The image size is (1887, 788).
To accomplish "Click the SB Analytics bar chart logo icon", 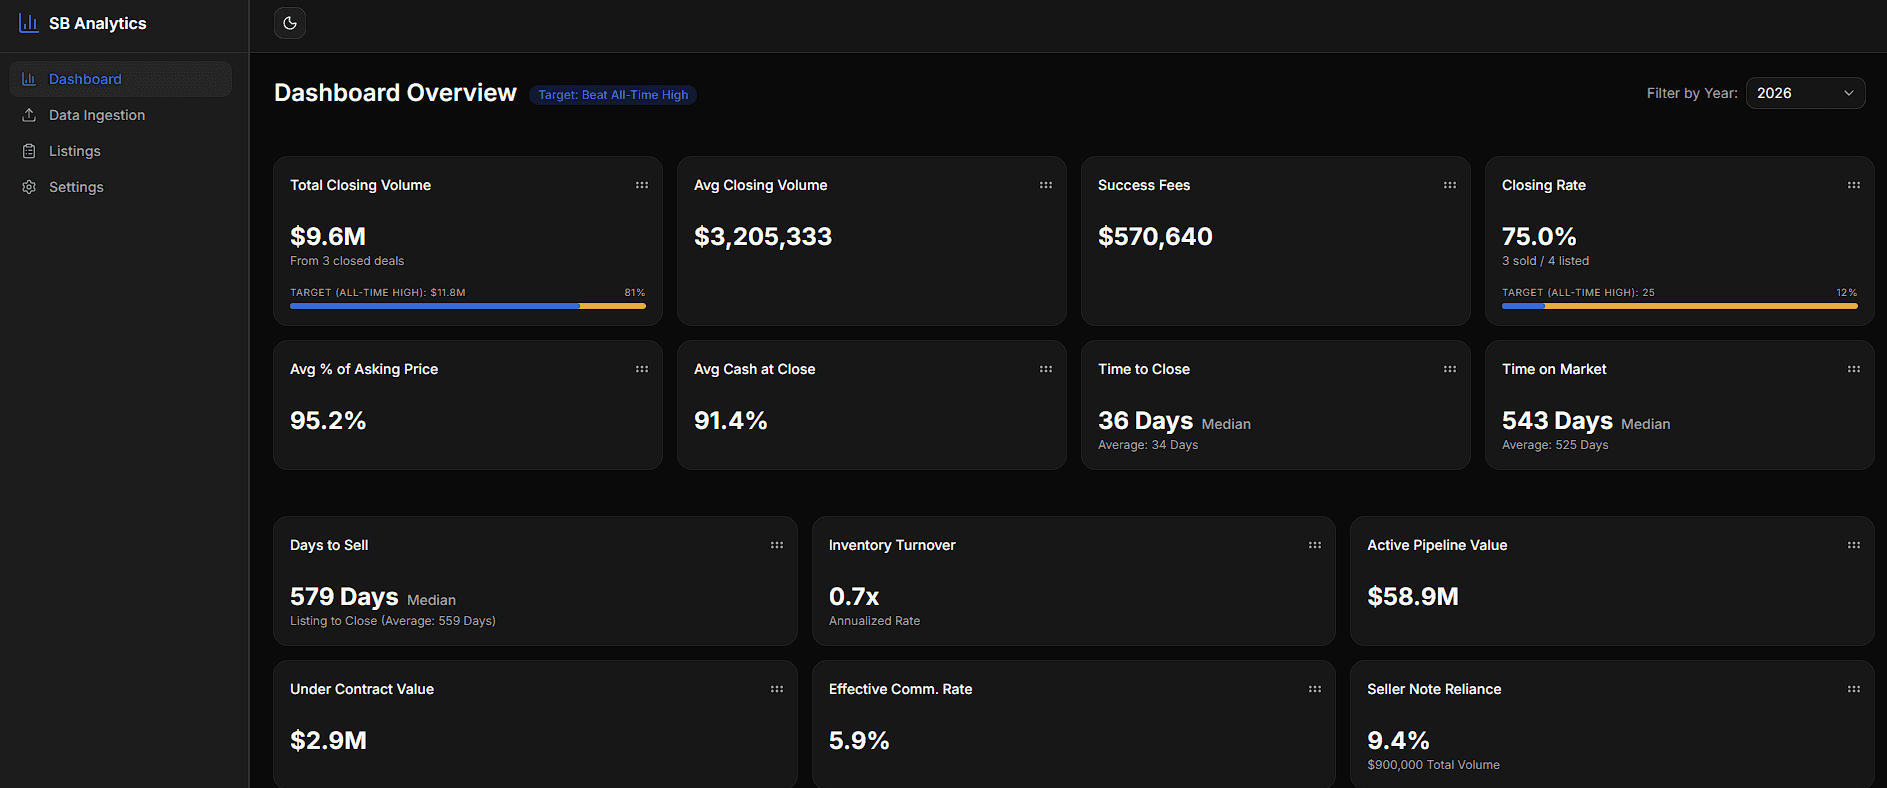I will coord(29,23).
